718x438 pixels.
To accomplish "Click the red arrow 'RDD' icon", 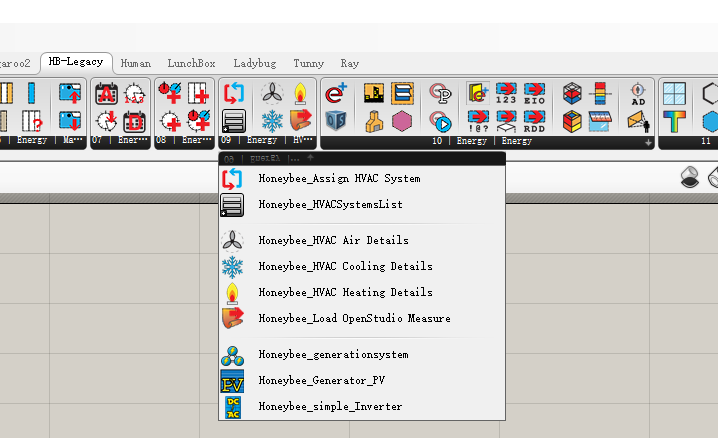I will click(x=534, y=121).
